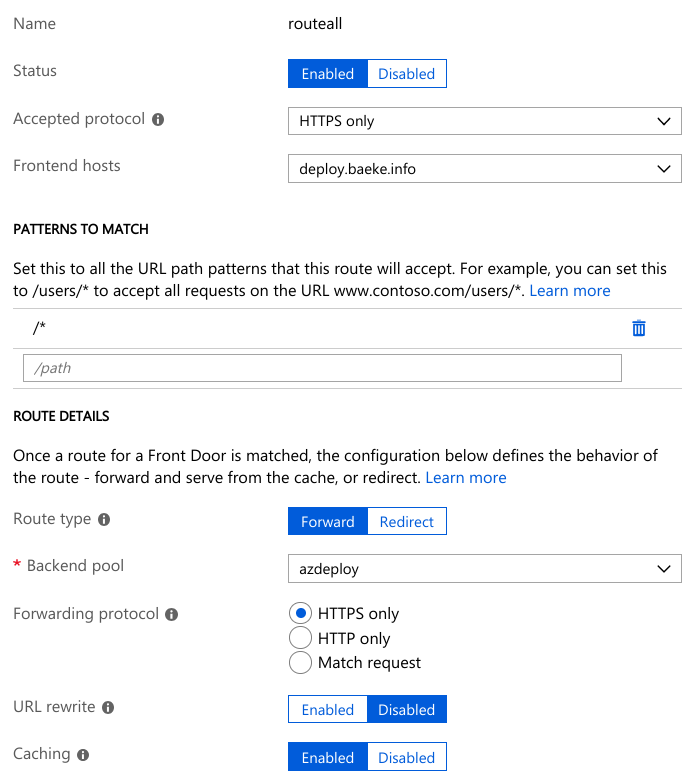
Task: Open Learn more link under Route Details
Action: [x=466, y=478]
